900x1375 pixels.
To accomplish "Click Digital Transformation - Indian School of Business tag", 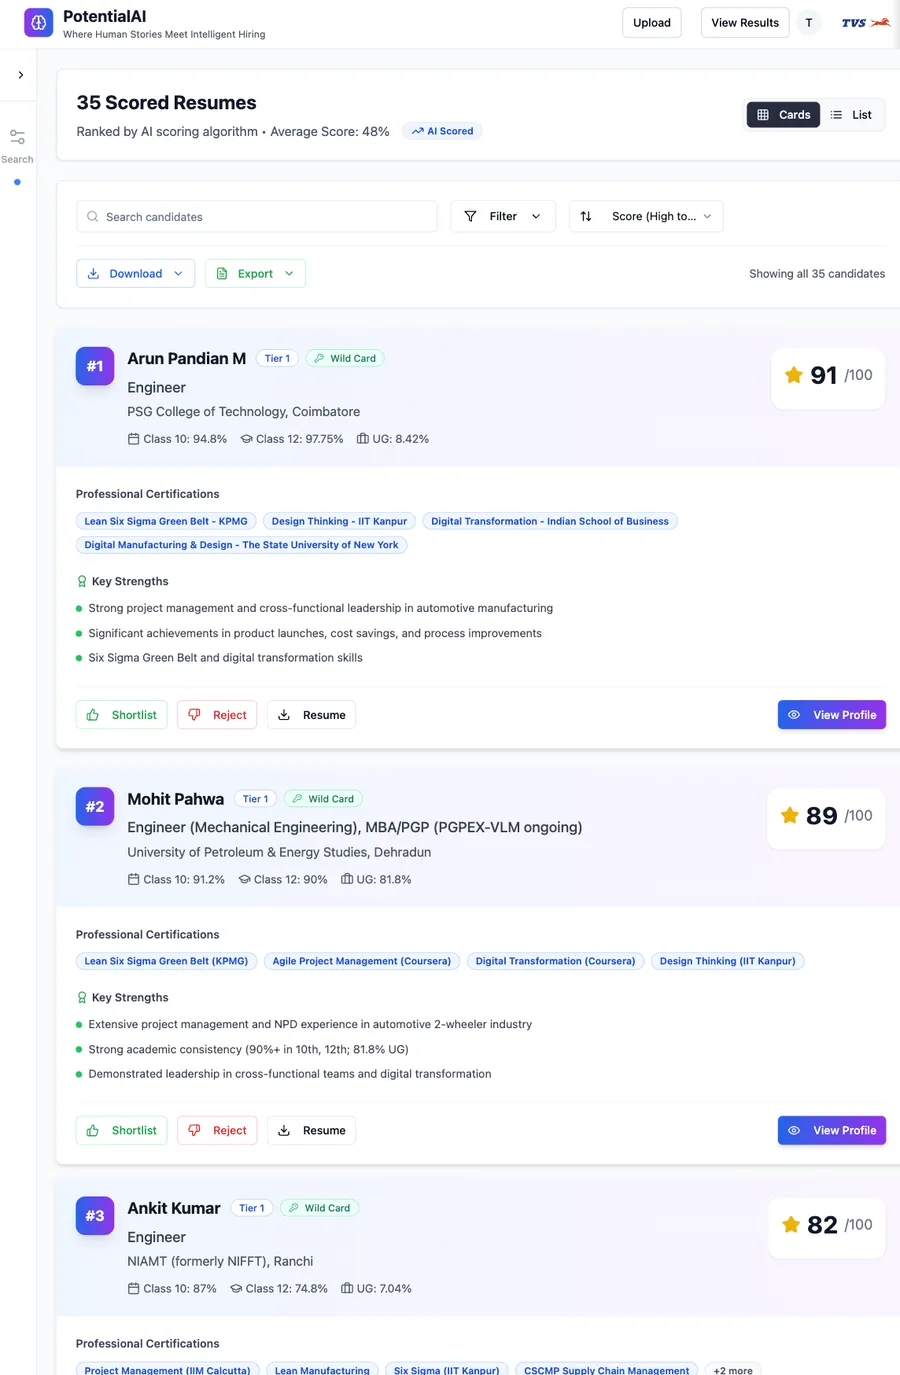I will 550,521.
